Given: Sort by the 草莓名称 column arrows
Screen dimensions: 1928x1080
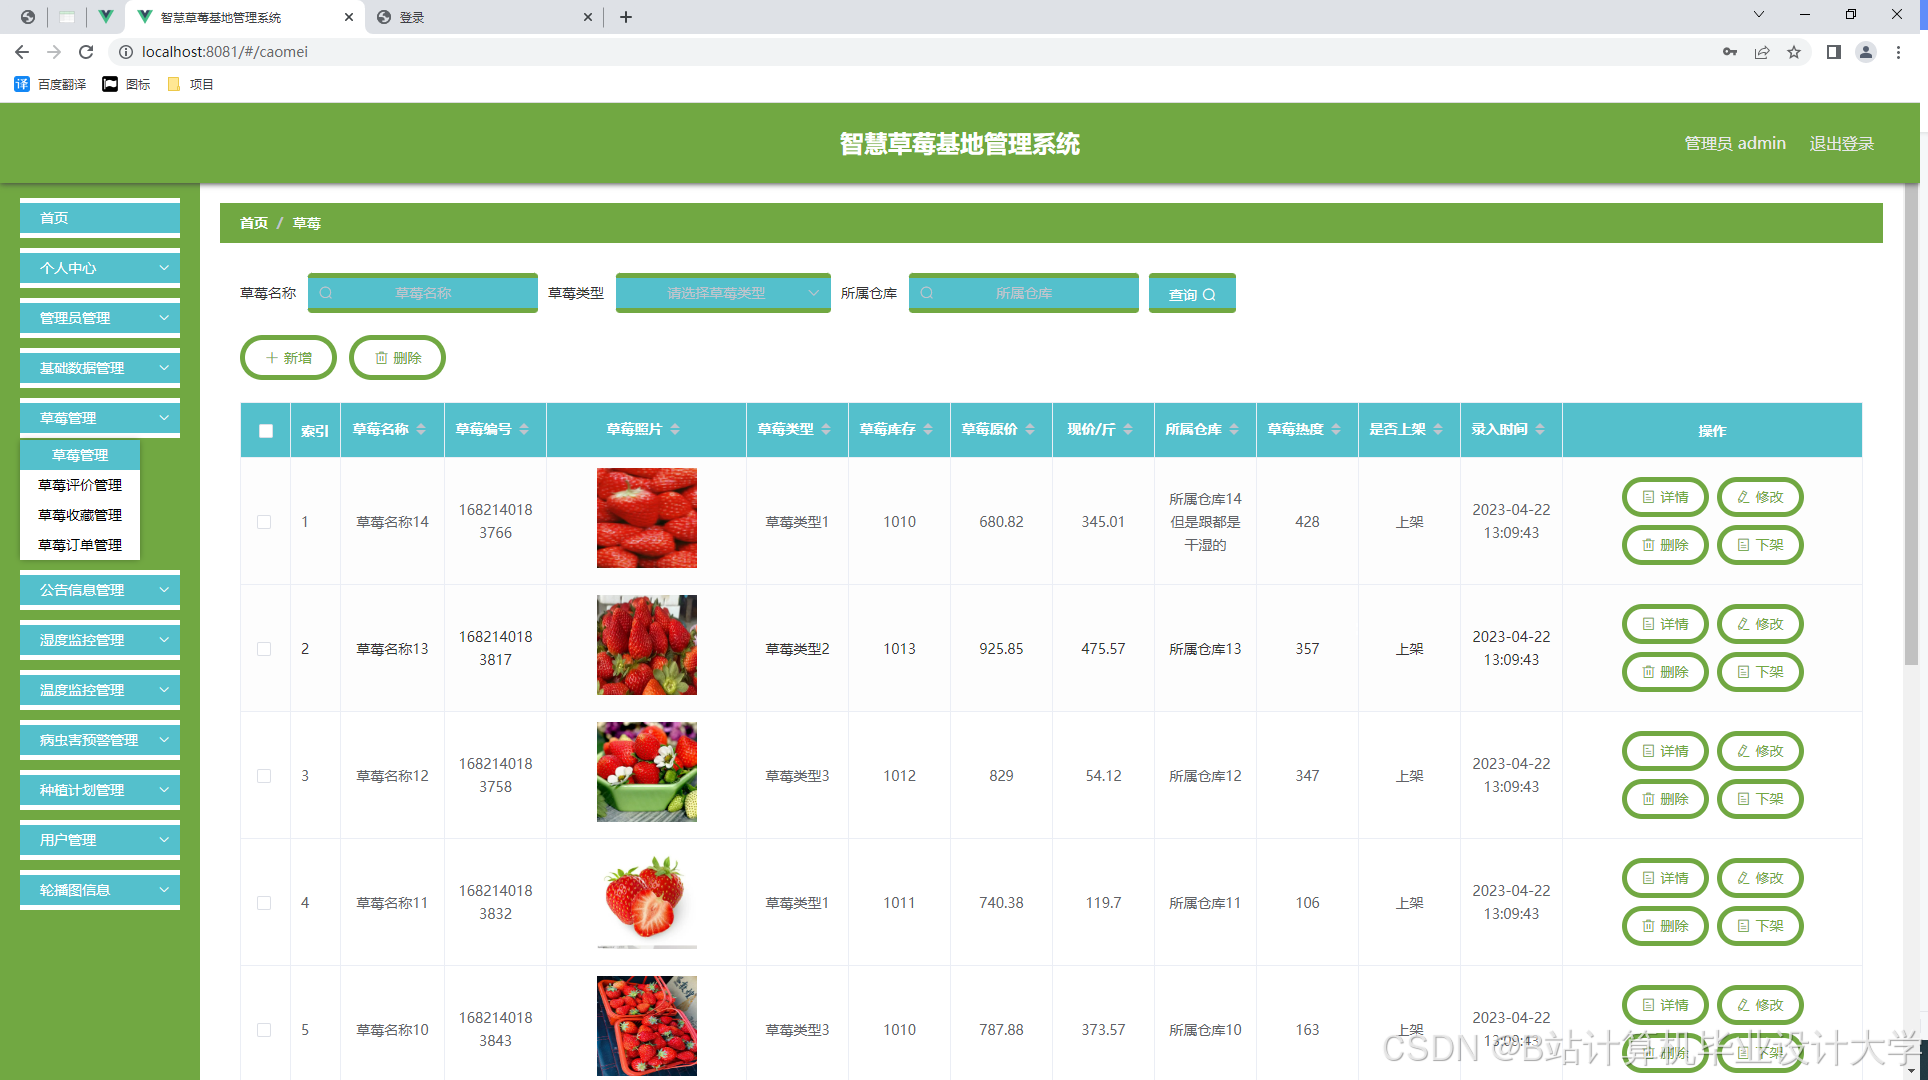Looking at the screenshot, I should (x=421, y=429).
